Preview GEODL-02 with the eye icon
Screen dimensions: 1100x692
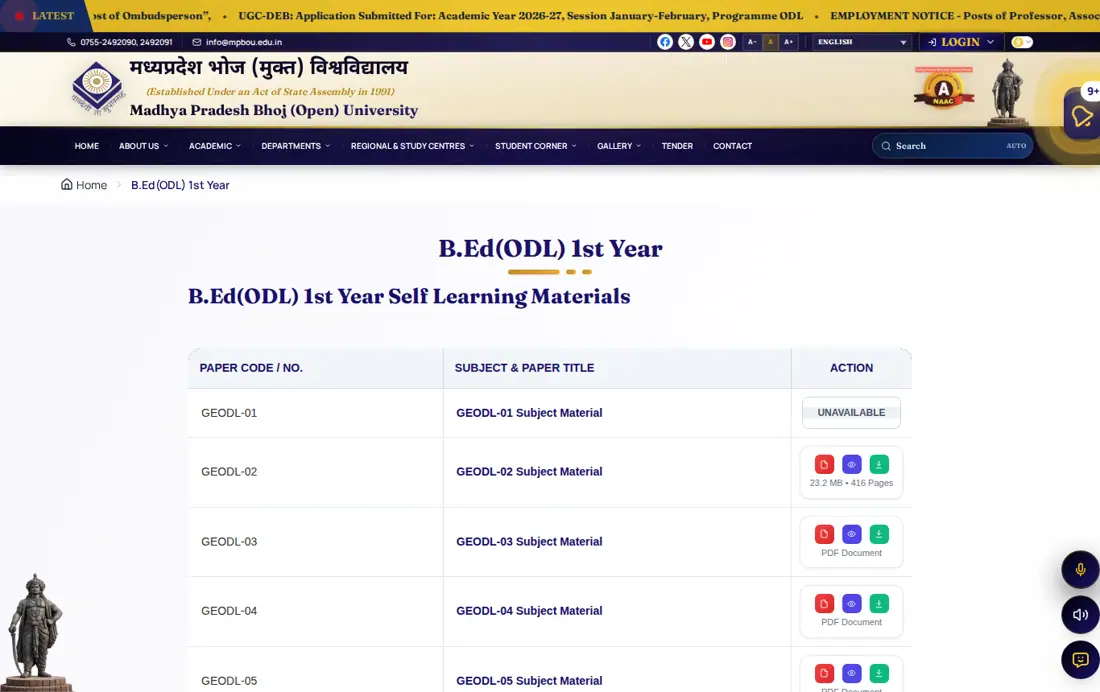coord(852,464)
